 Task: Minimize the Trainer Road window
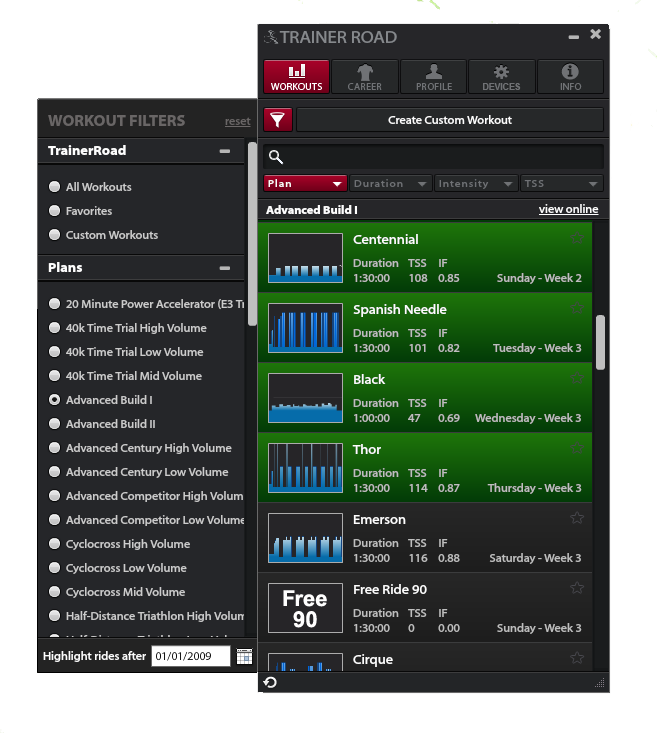(574, 37)
